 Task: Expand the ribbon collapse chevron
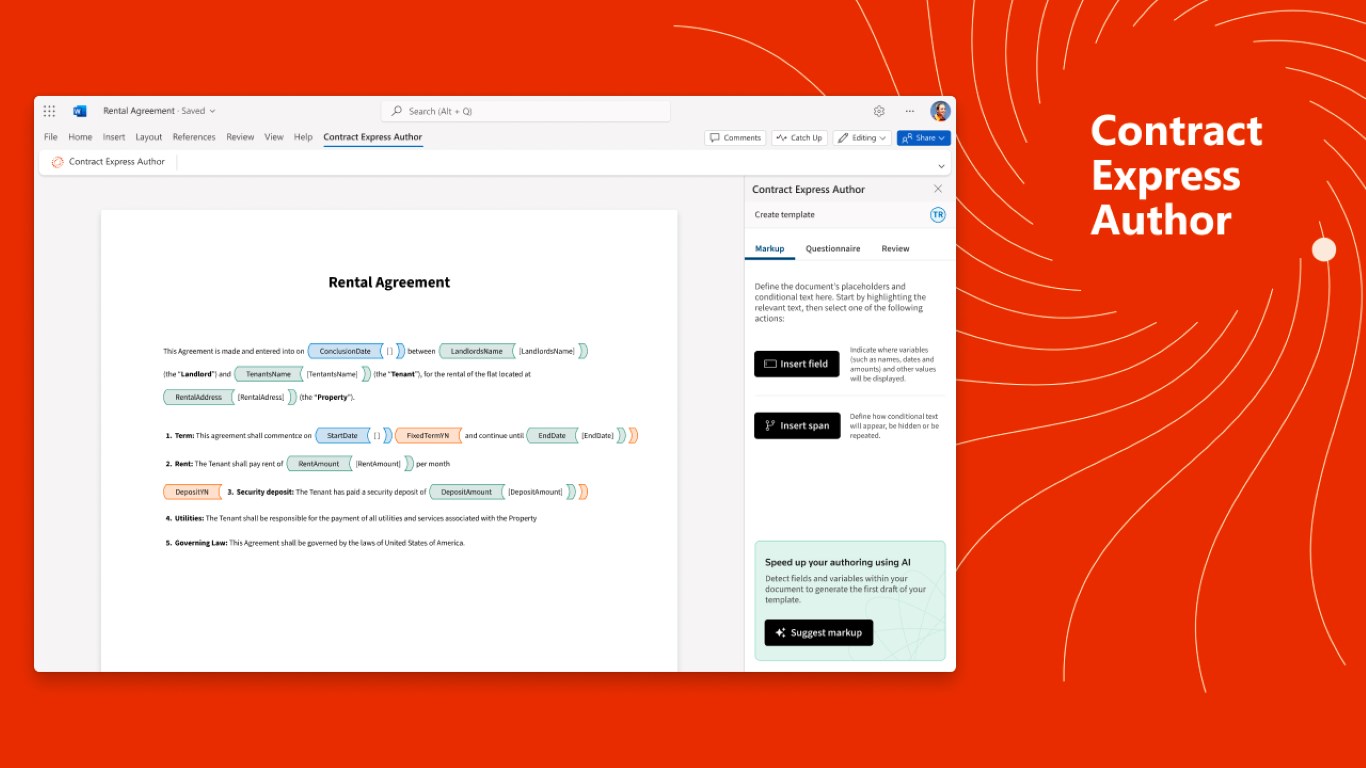coord(941,166)
